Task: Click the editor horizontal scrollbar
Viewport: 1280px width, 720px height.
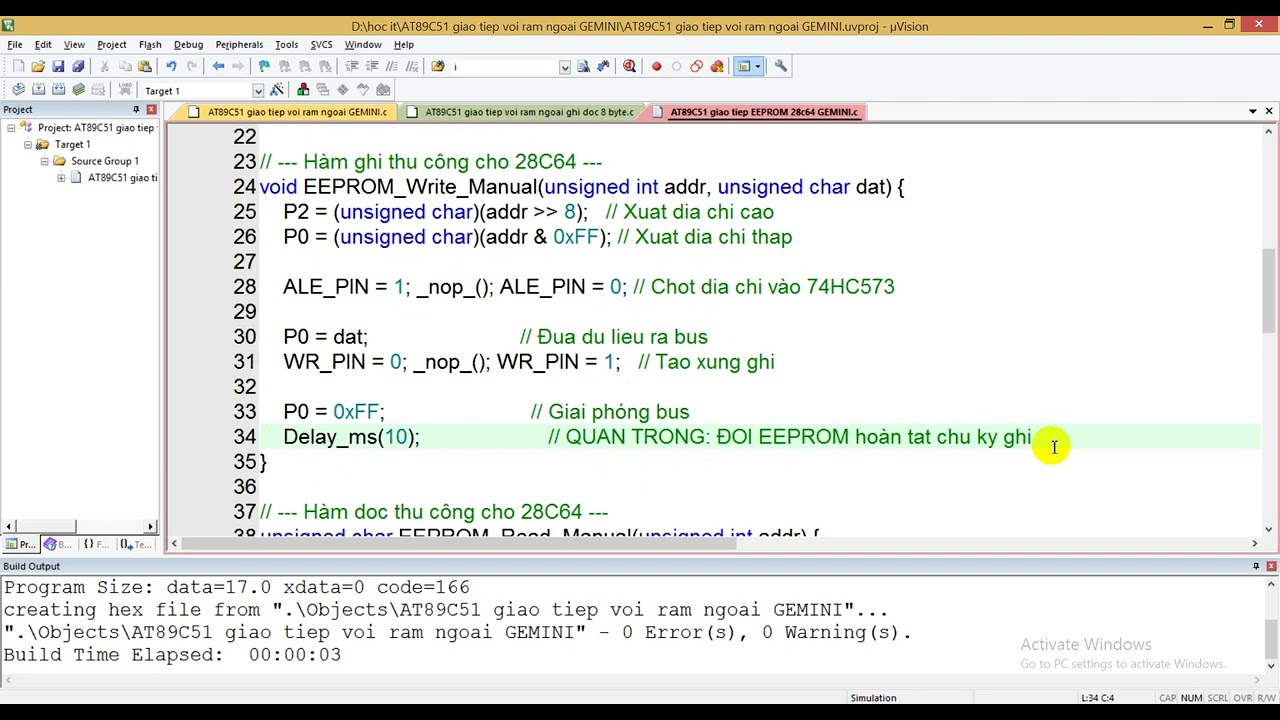Action: 714,544
